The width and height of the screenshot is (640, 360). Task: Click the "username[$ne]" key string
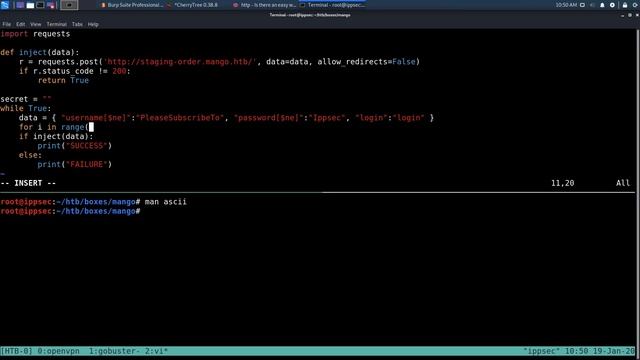point(96,118)
